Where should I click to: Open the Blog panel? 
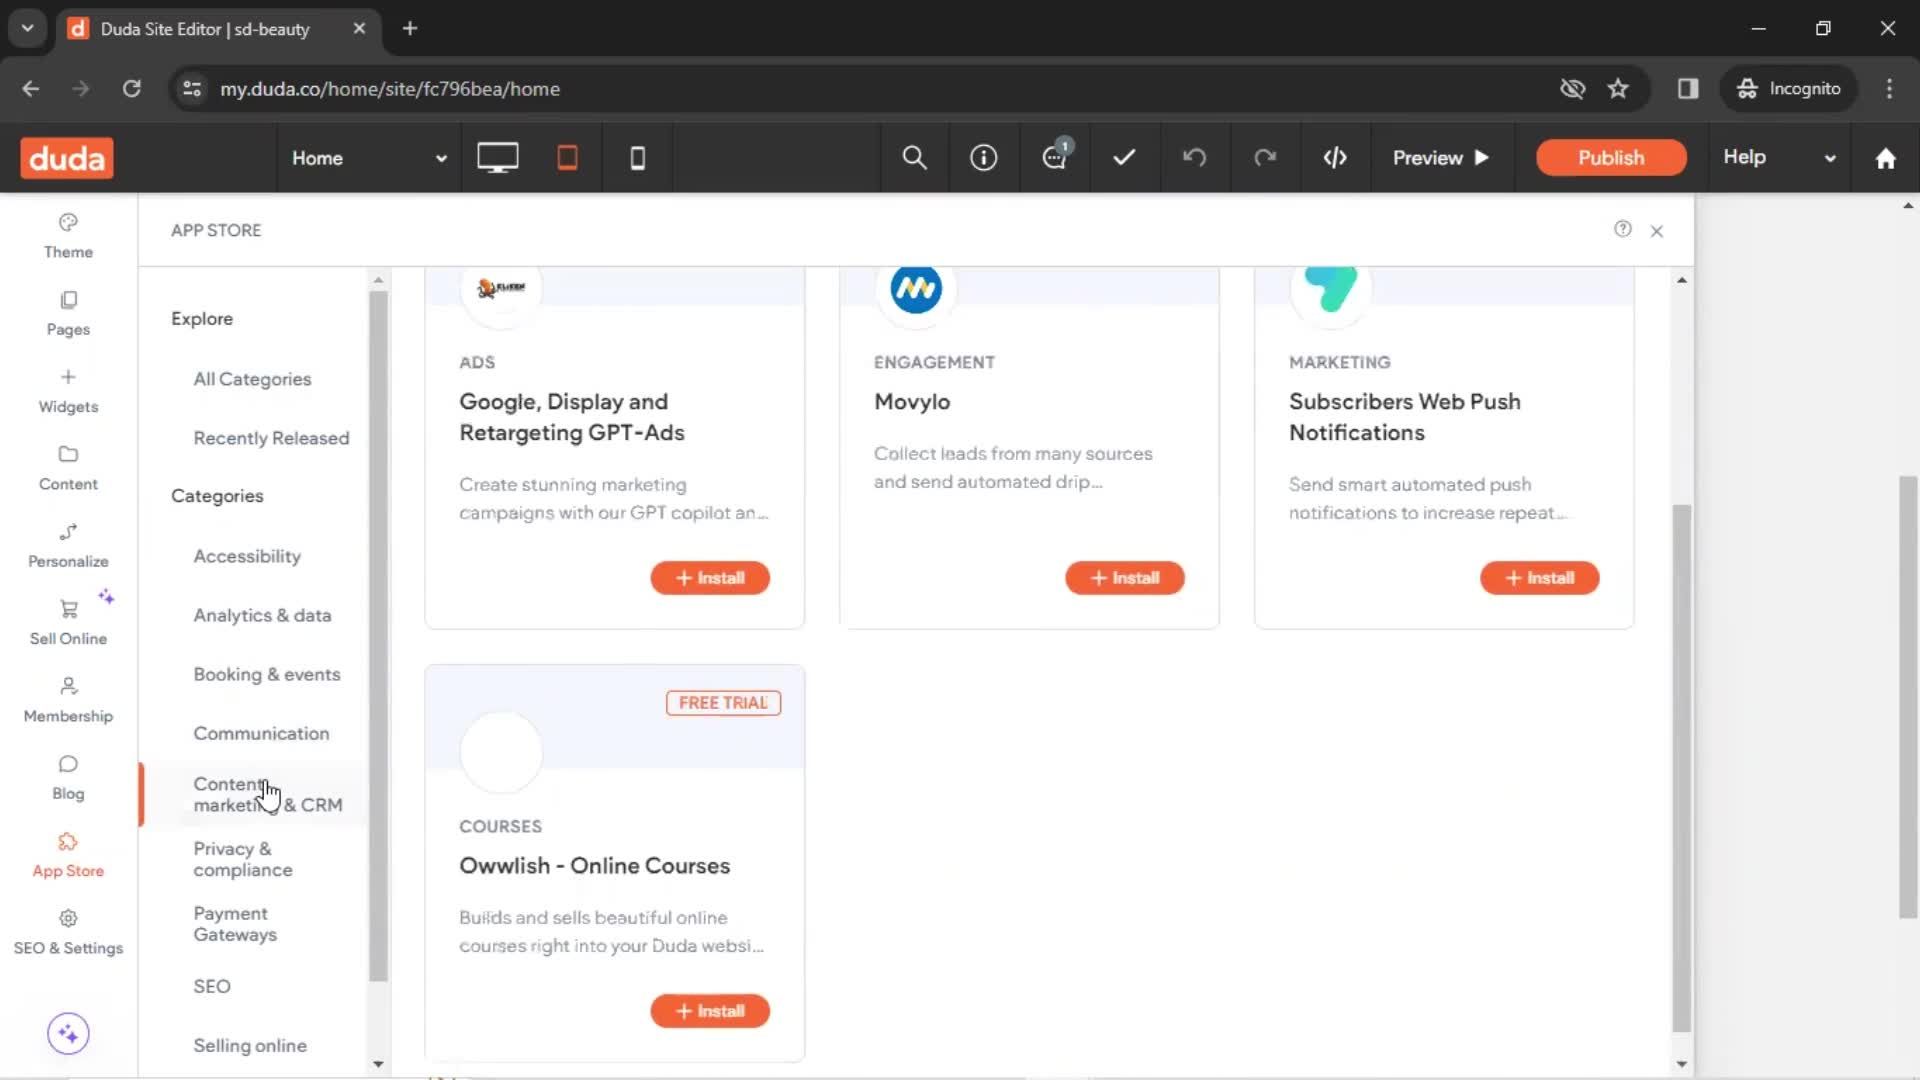point(68,777)
